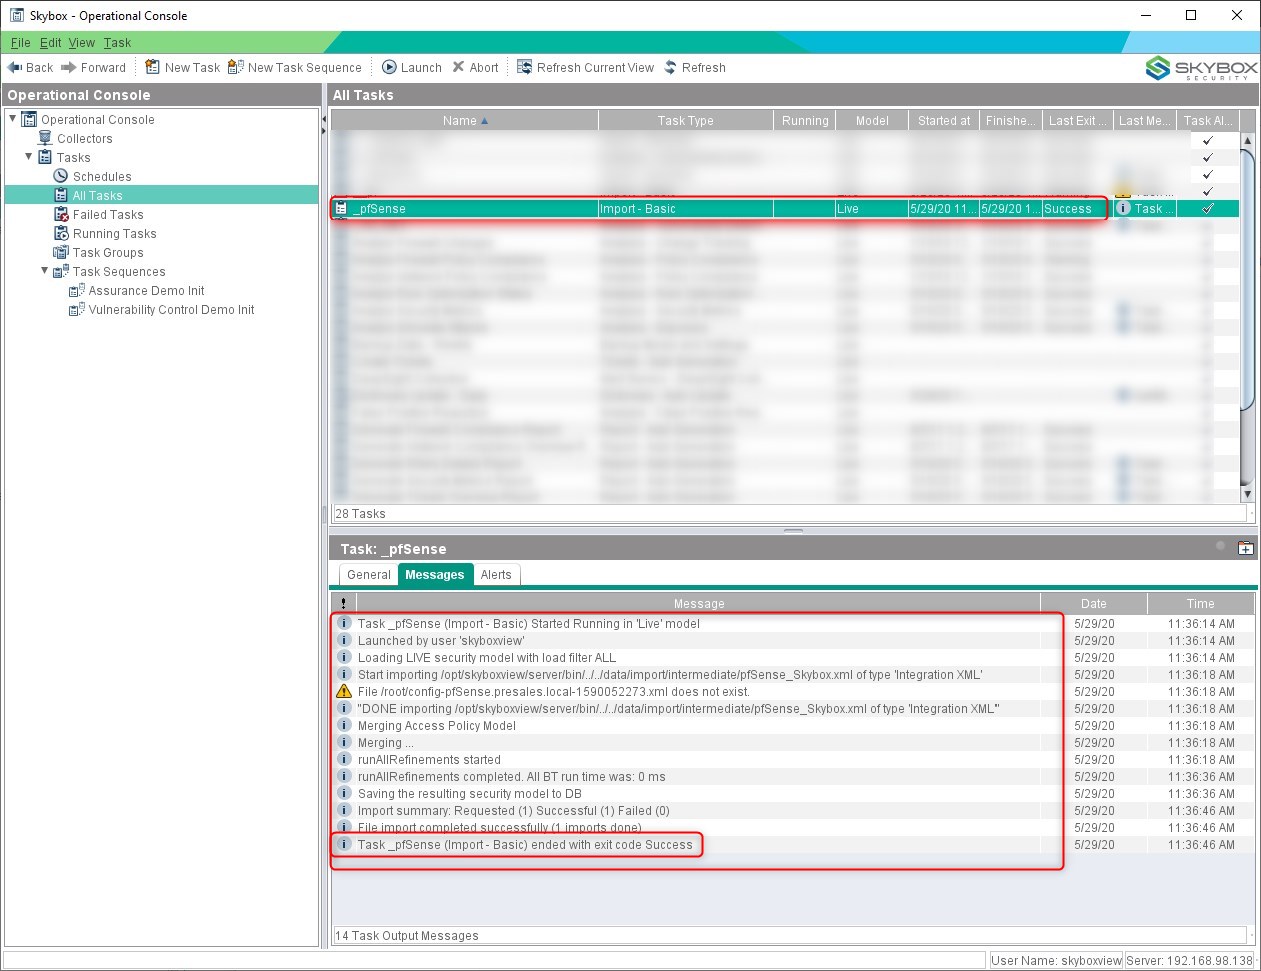The image size is (1261, 971).
Task: Open the View menu
Action: [82, 42]
